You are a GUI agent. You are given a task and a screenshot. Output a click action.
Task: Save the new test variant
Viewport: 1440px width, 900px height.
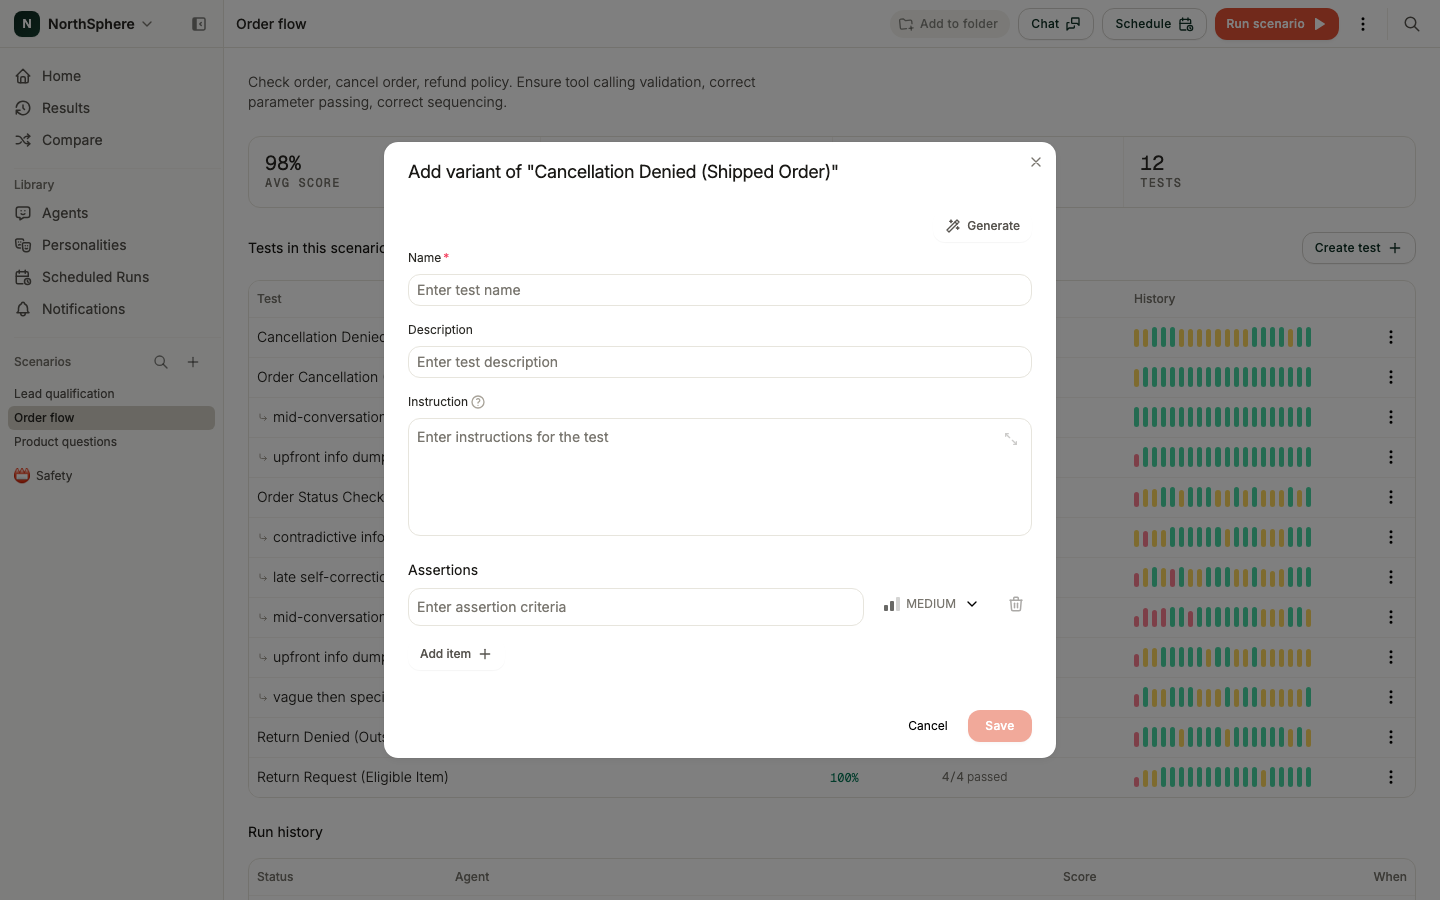[x=1000, y=726]
